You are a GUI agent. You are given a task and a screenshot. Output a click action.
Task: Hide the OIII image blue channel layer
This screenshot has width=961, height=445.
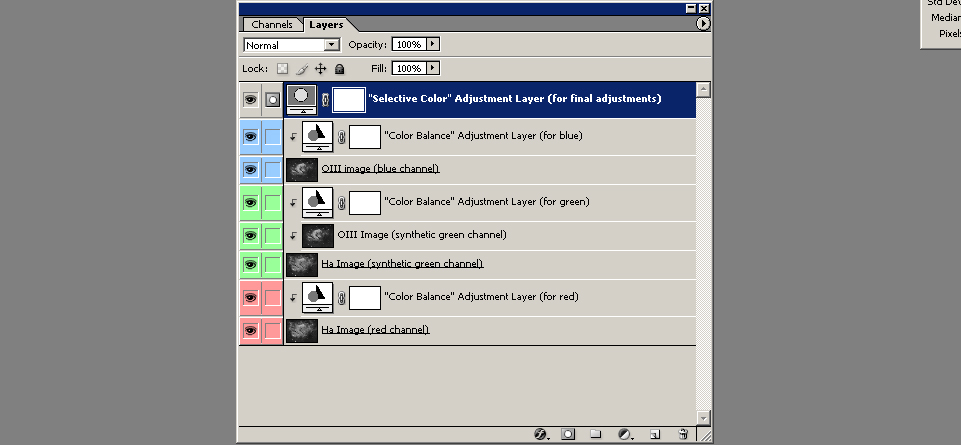[x=250, y=169]
